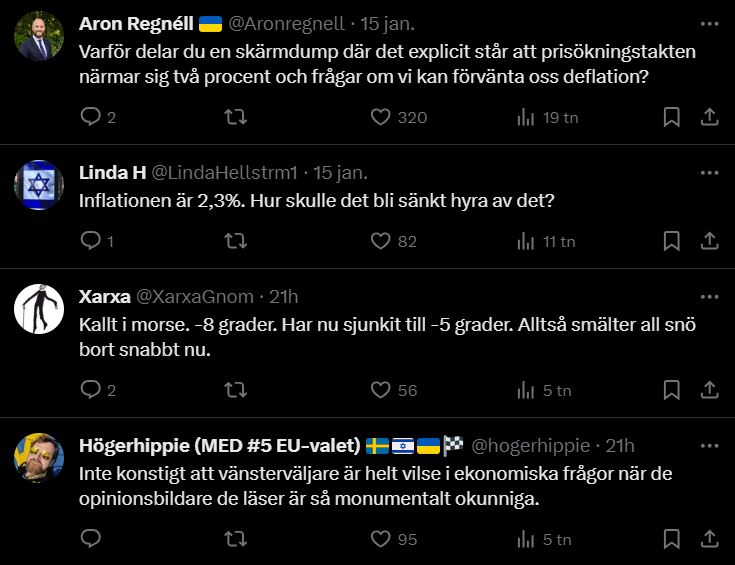Retweet Xarxa's post about temperature

pyautogui.click(x=236, y=391)
